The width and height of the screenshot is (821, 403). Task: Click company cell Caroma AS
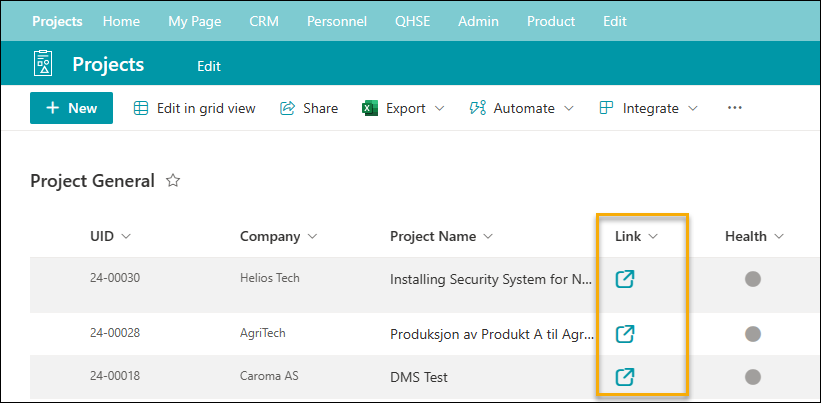coord(269,376)
